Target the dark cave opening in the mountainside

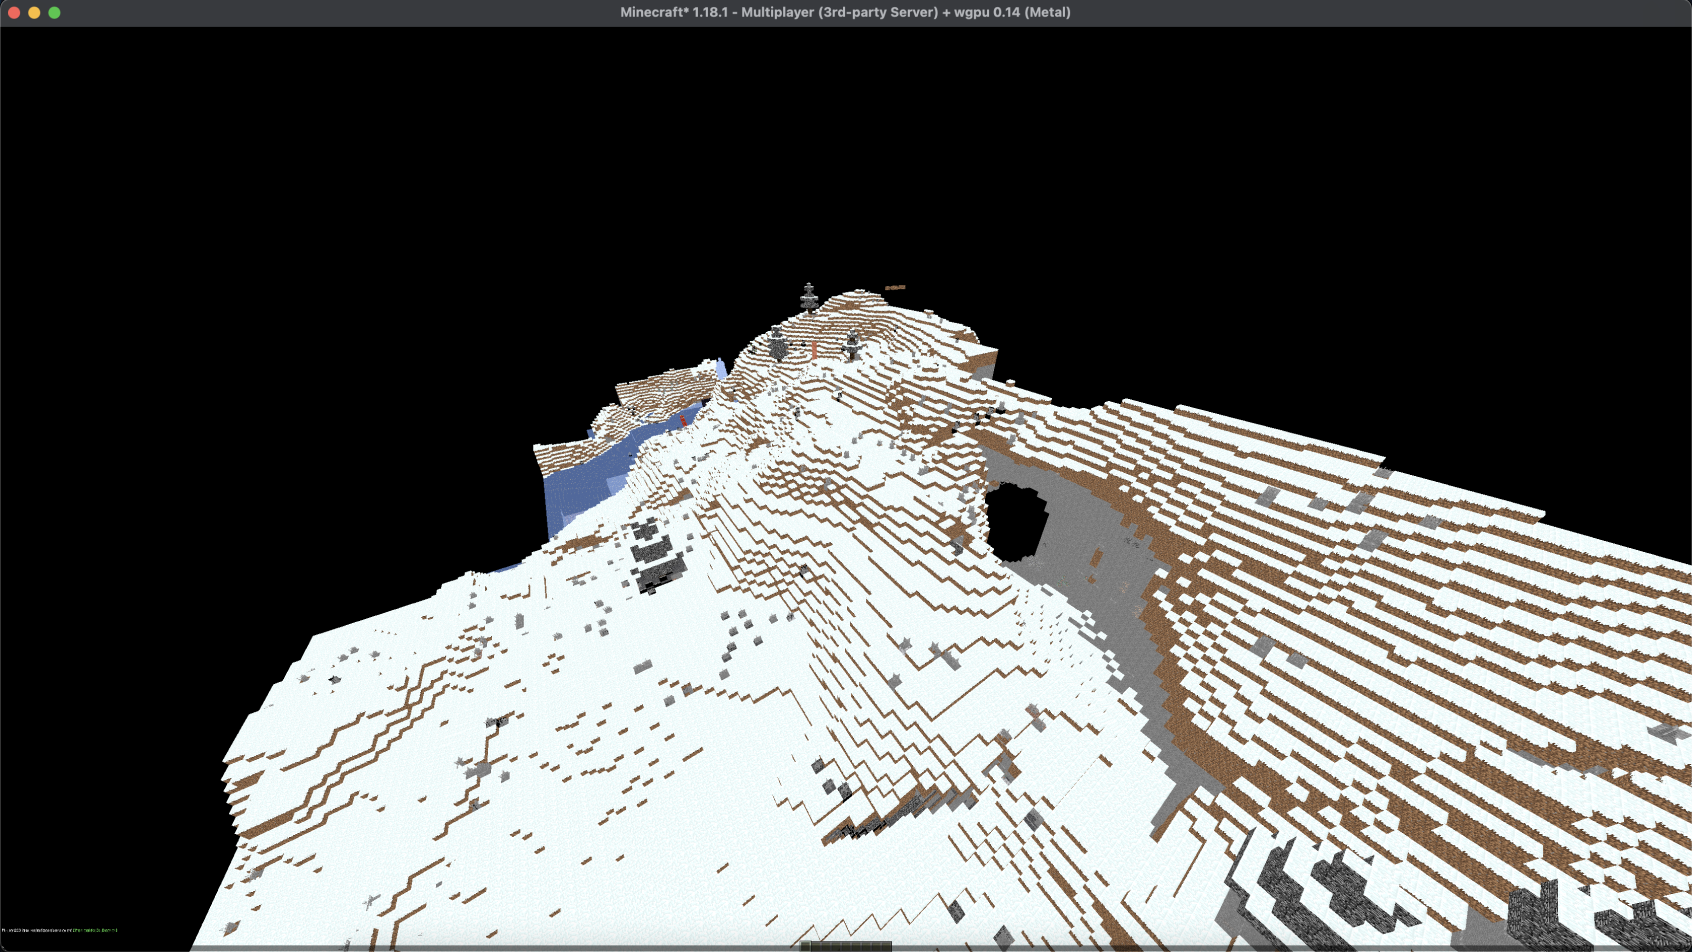(1016, 522)
